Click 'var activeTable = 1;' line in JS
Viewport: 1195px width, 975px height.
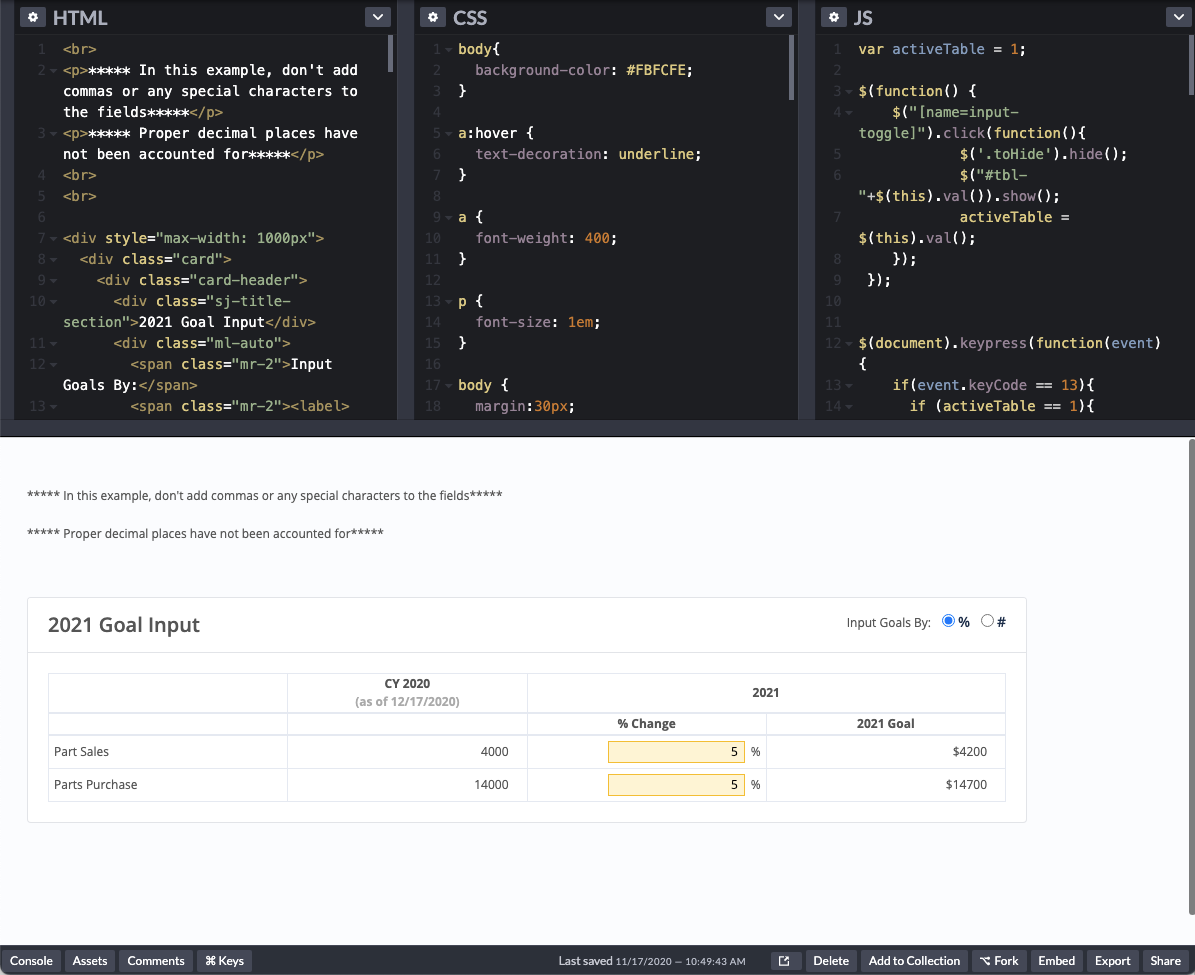tap(942, 50)
